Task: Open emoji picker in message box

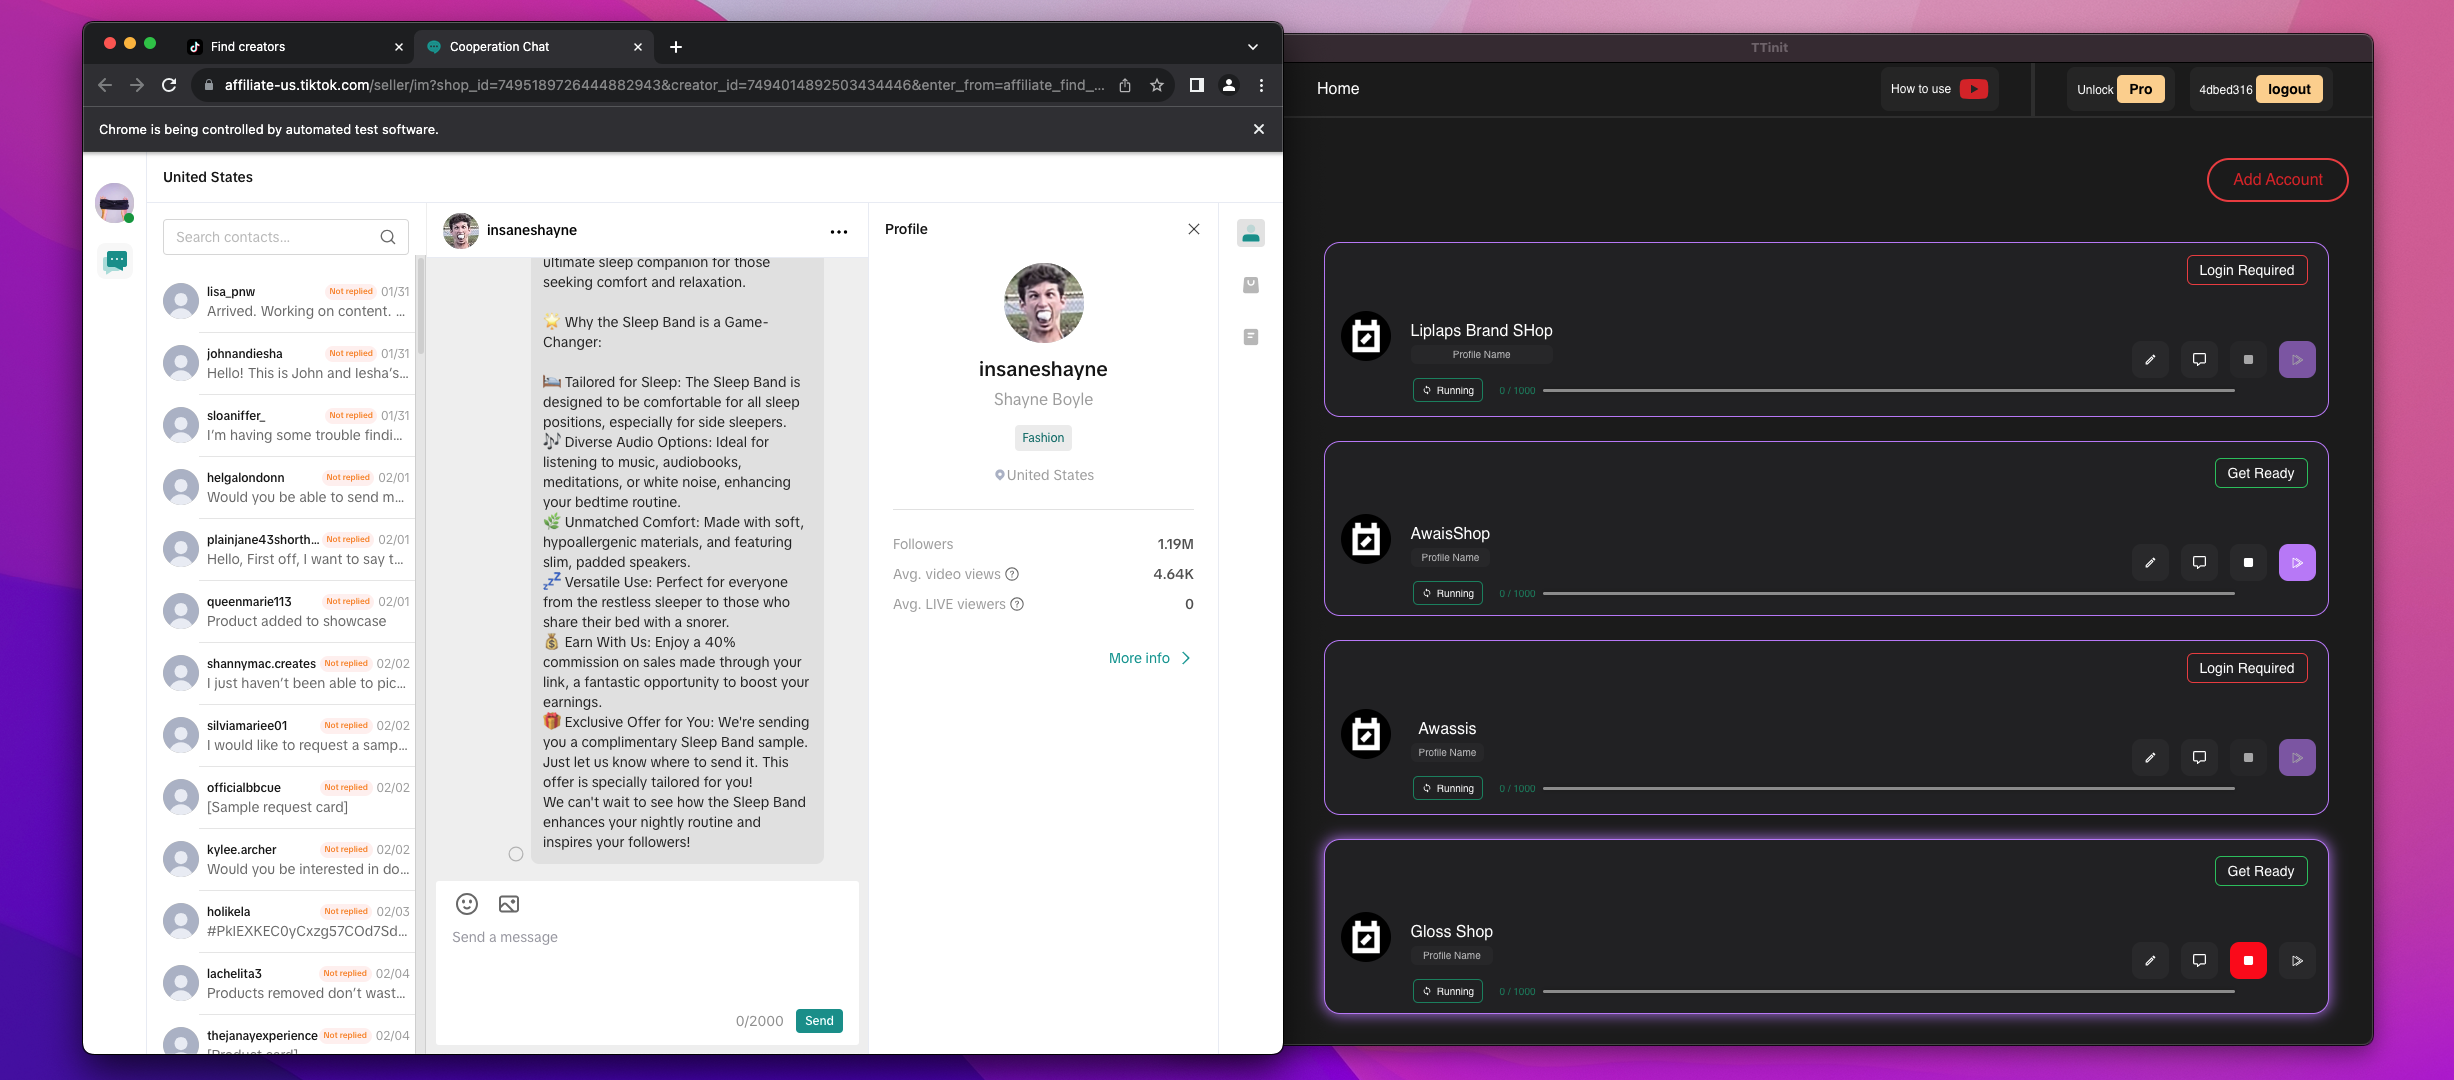Action: click(466, 905)
